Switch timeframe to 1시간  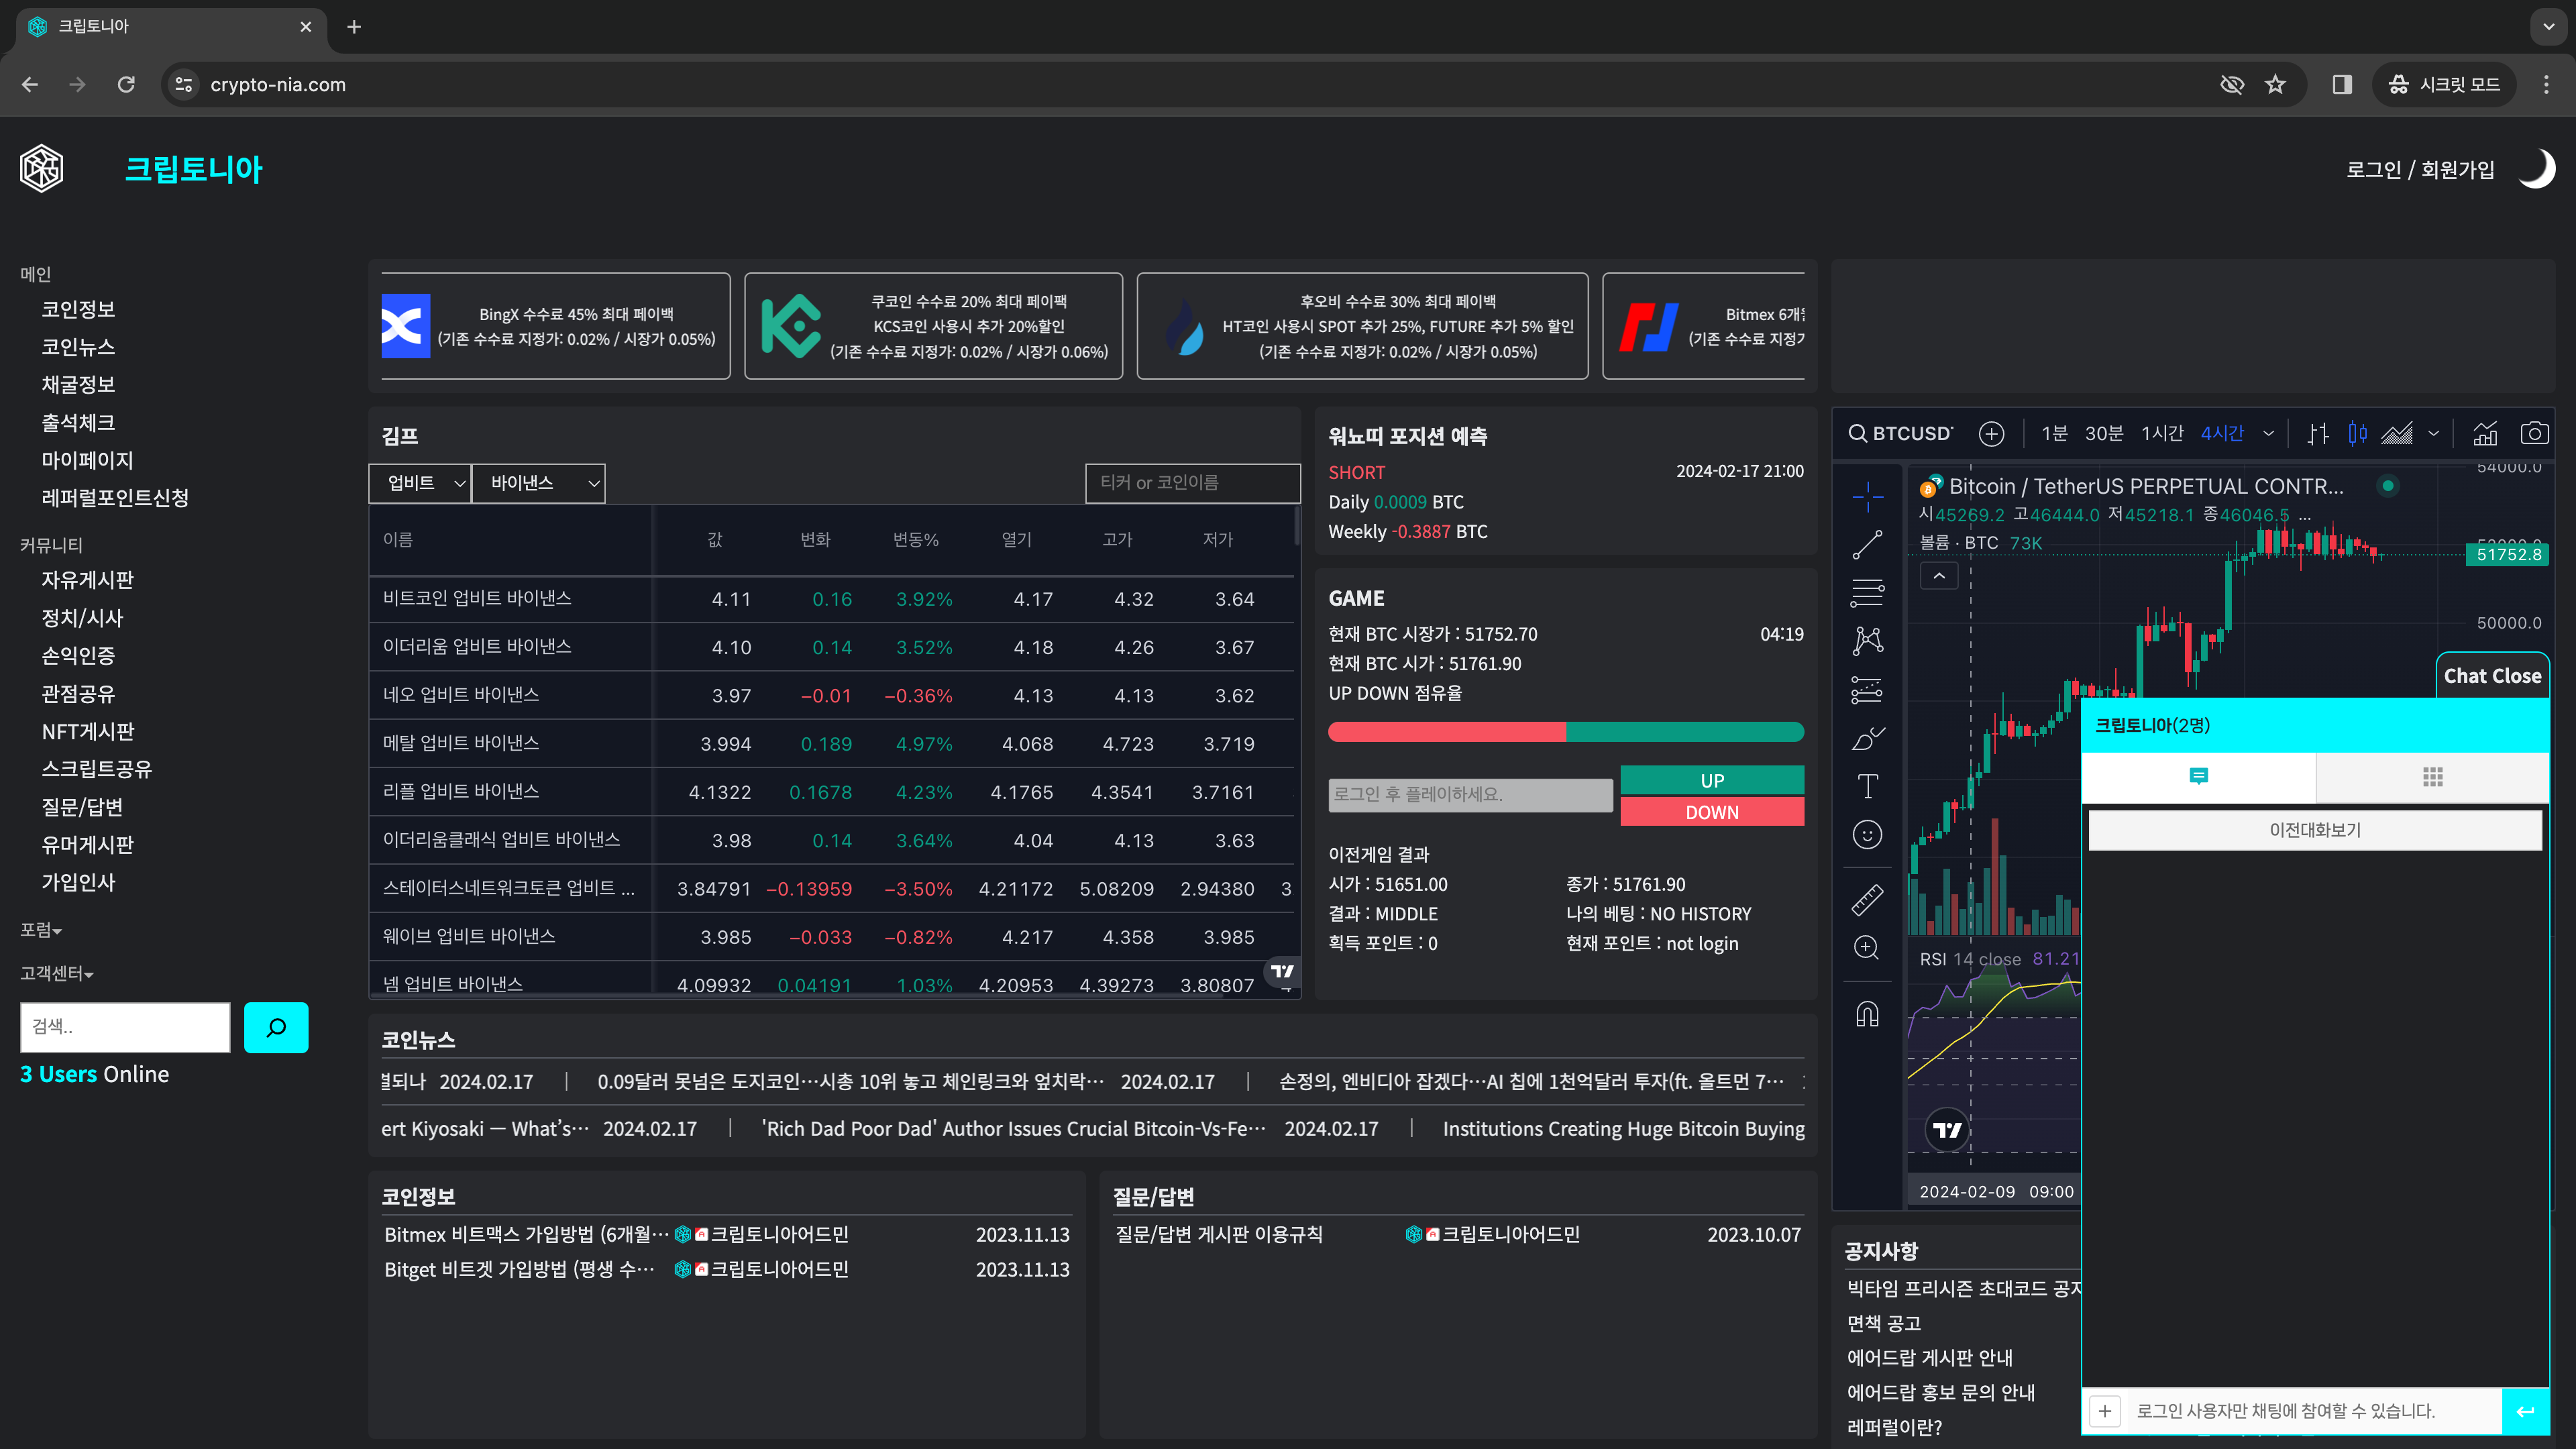[x=2162, y=433]
